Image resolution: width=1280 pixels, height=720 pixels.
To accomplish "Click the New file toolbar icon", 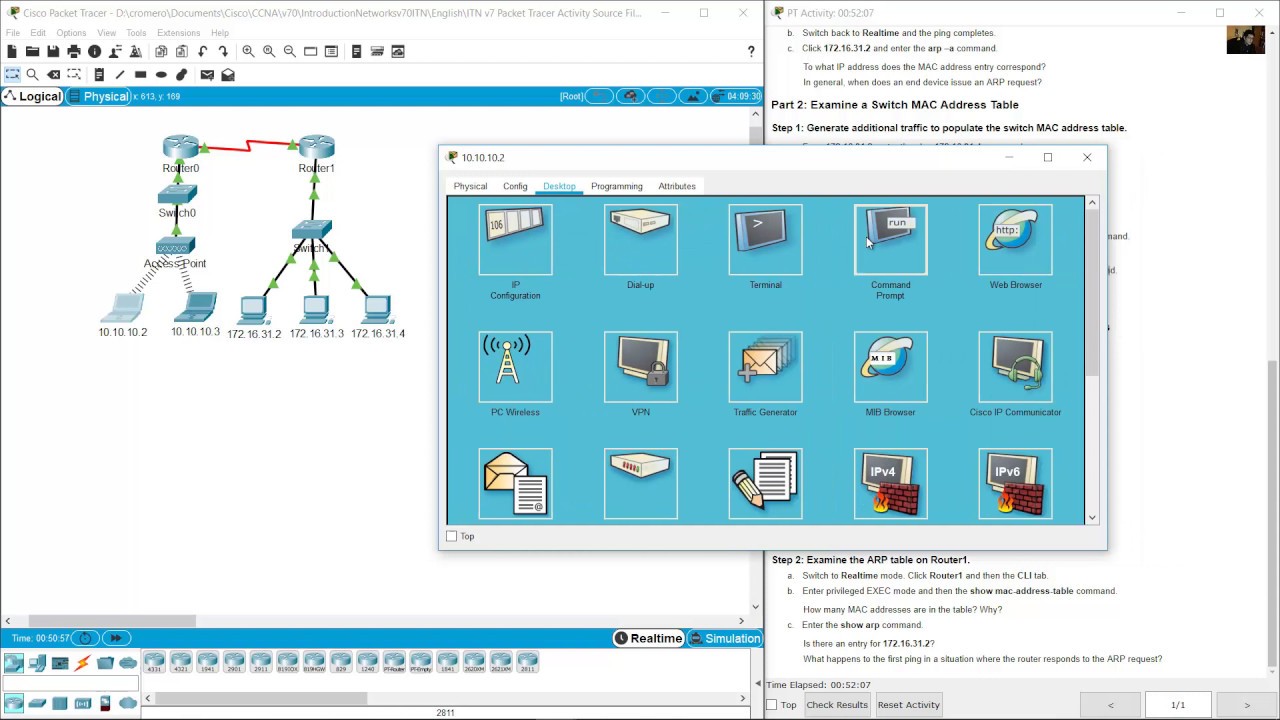I will 12,51.
